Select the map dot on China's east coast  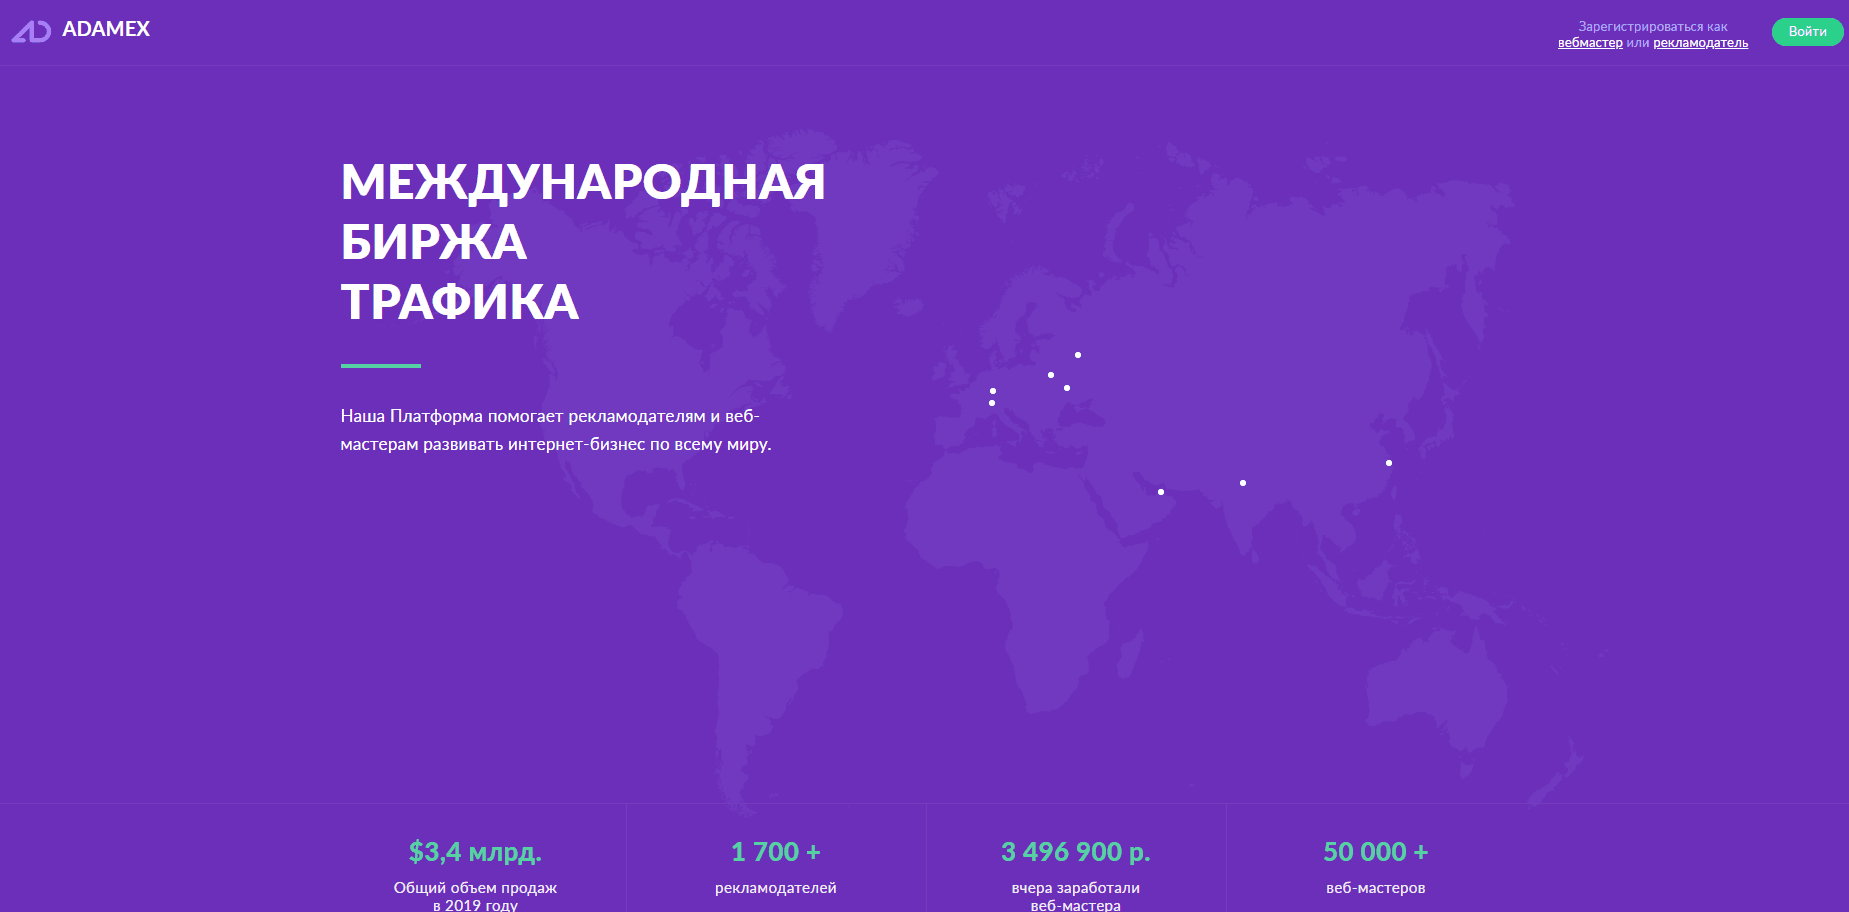[1389, 463]
